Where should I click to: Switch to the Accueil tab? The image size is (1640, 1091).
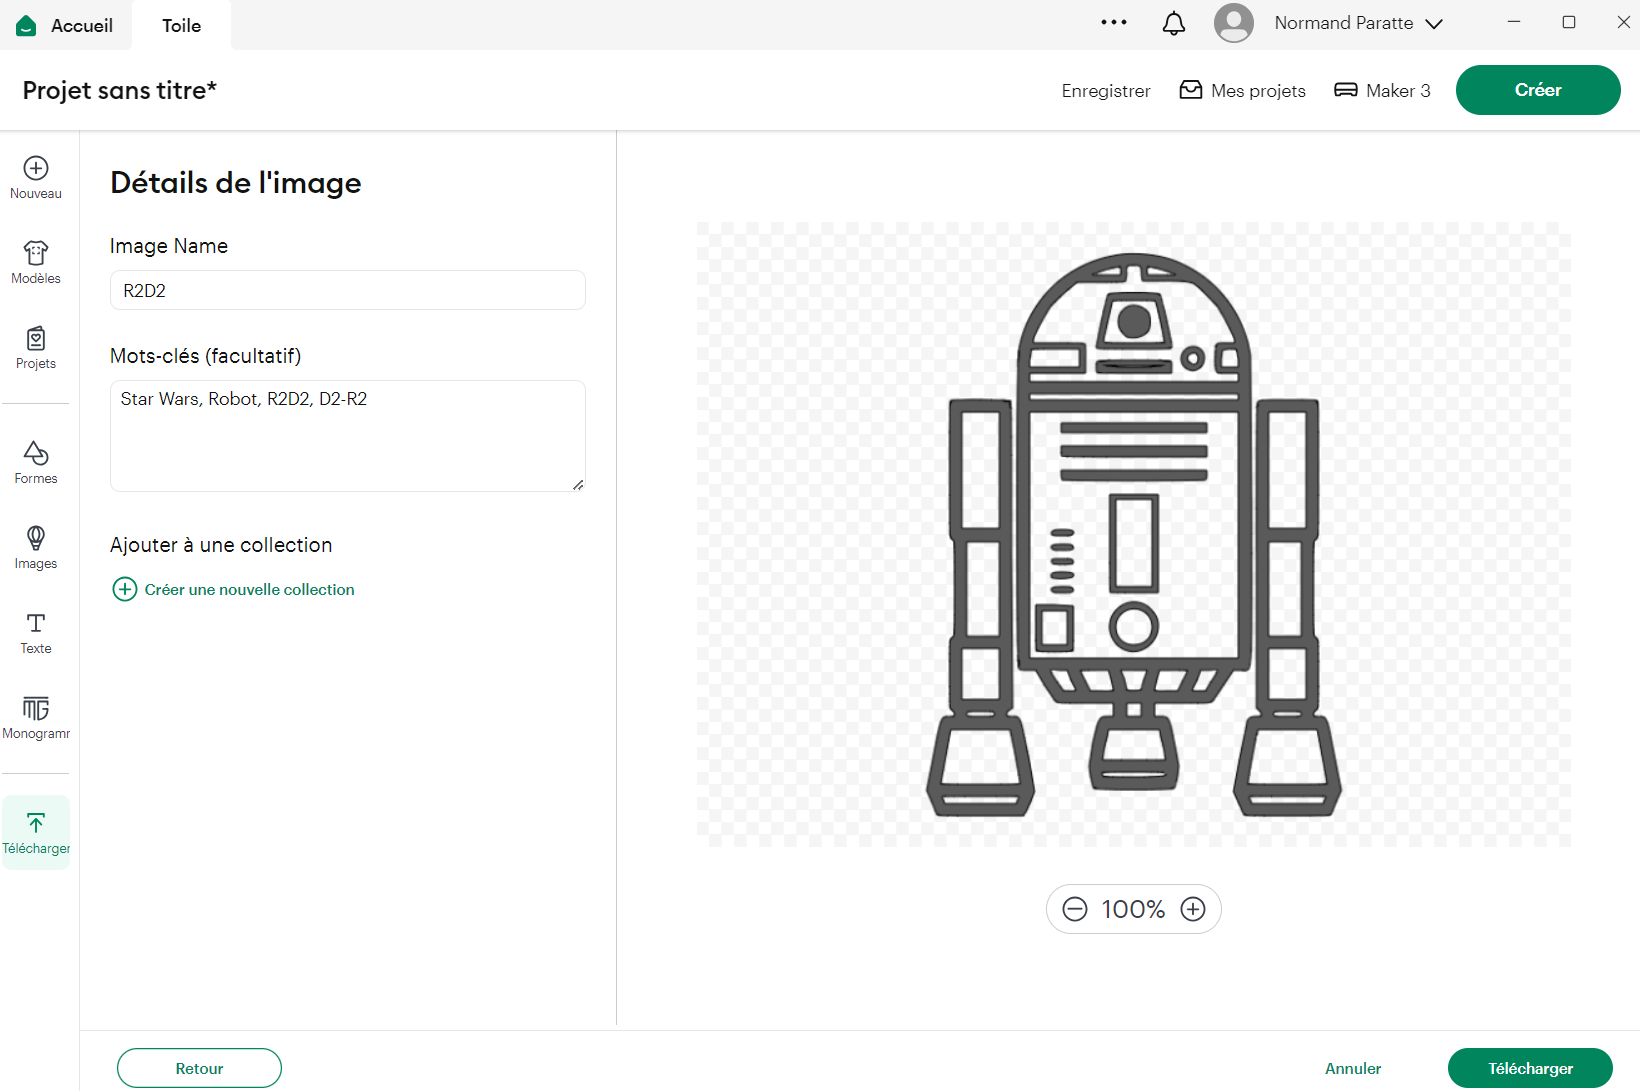(66, 26)
